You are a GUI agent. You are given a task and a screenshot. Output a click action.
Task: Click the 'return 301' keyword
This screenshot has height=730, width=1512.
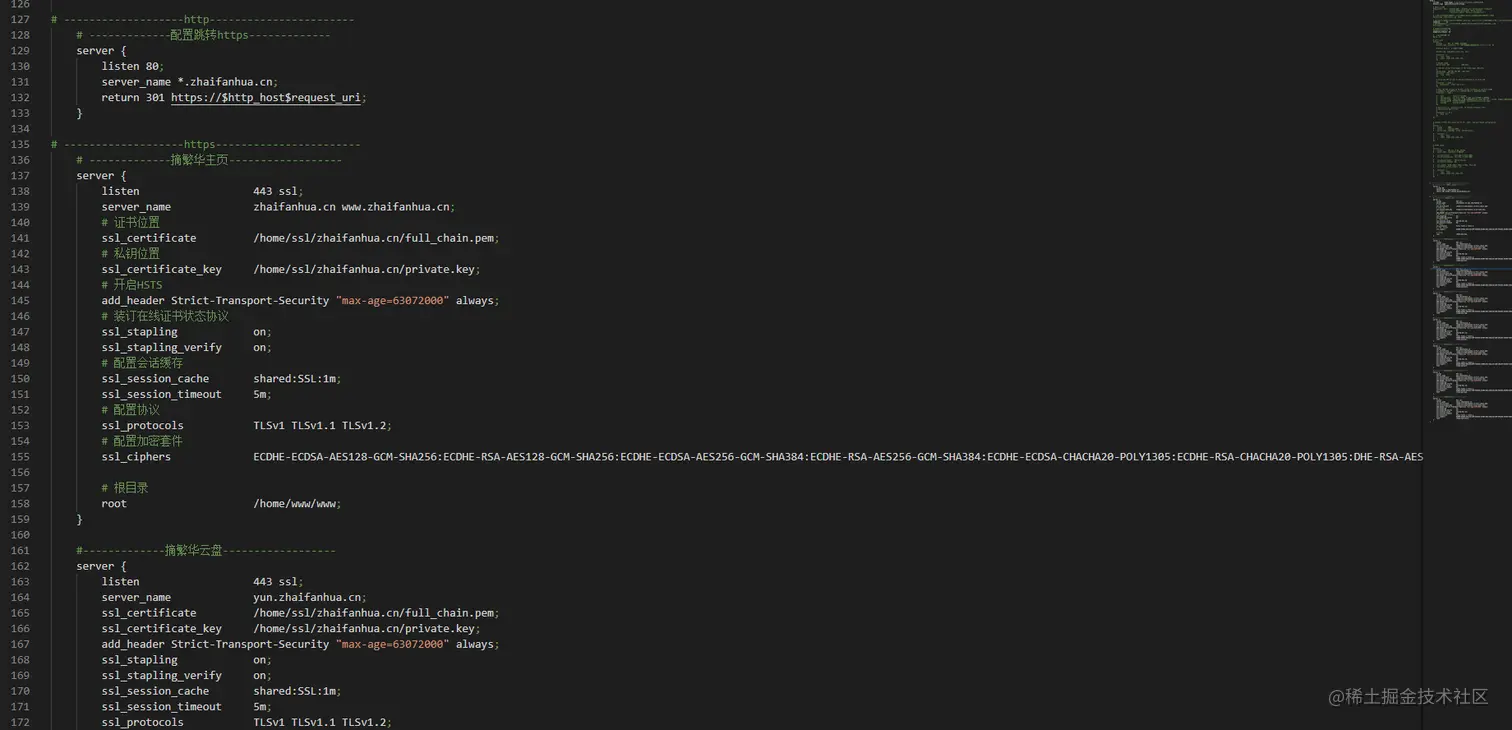click(132, 98)
